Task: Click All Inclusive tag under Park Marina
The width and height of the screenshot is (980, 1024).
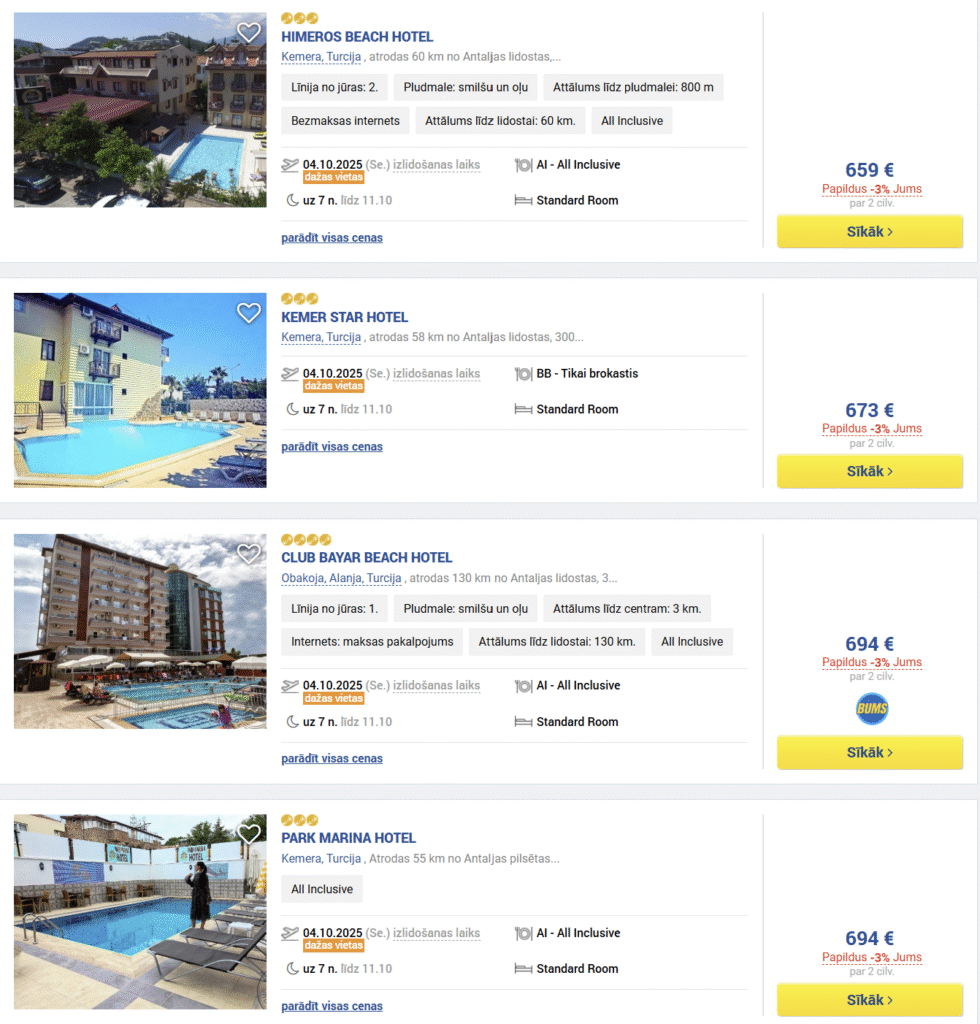Action: pos(322,889)
